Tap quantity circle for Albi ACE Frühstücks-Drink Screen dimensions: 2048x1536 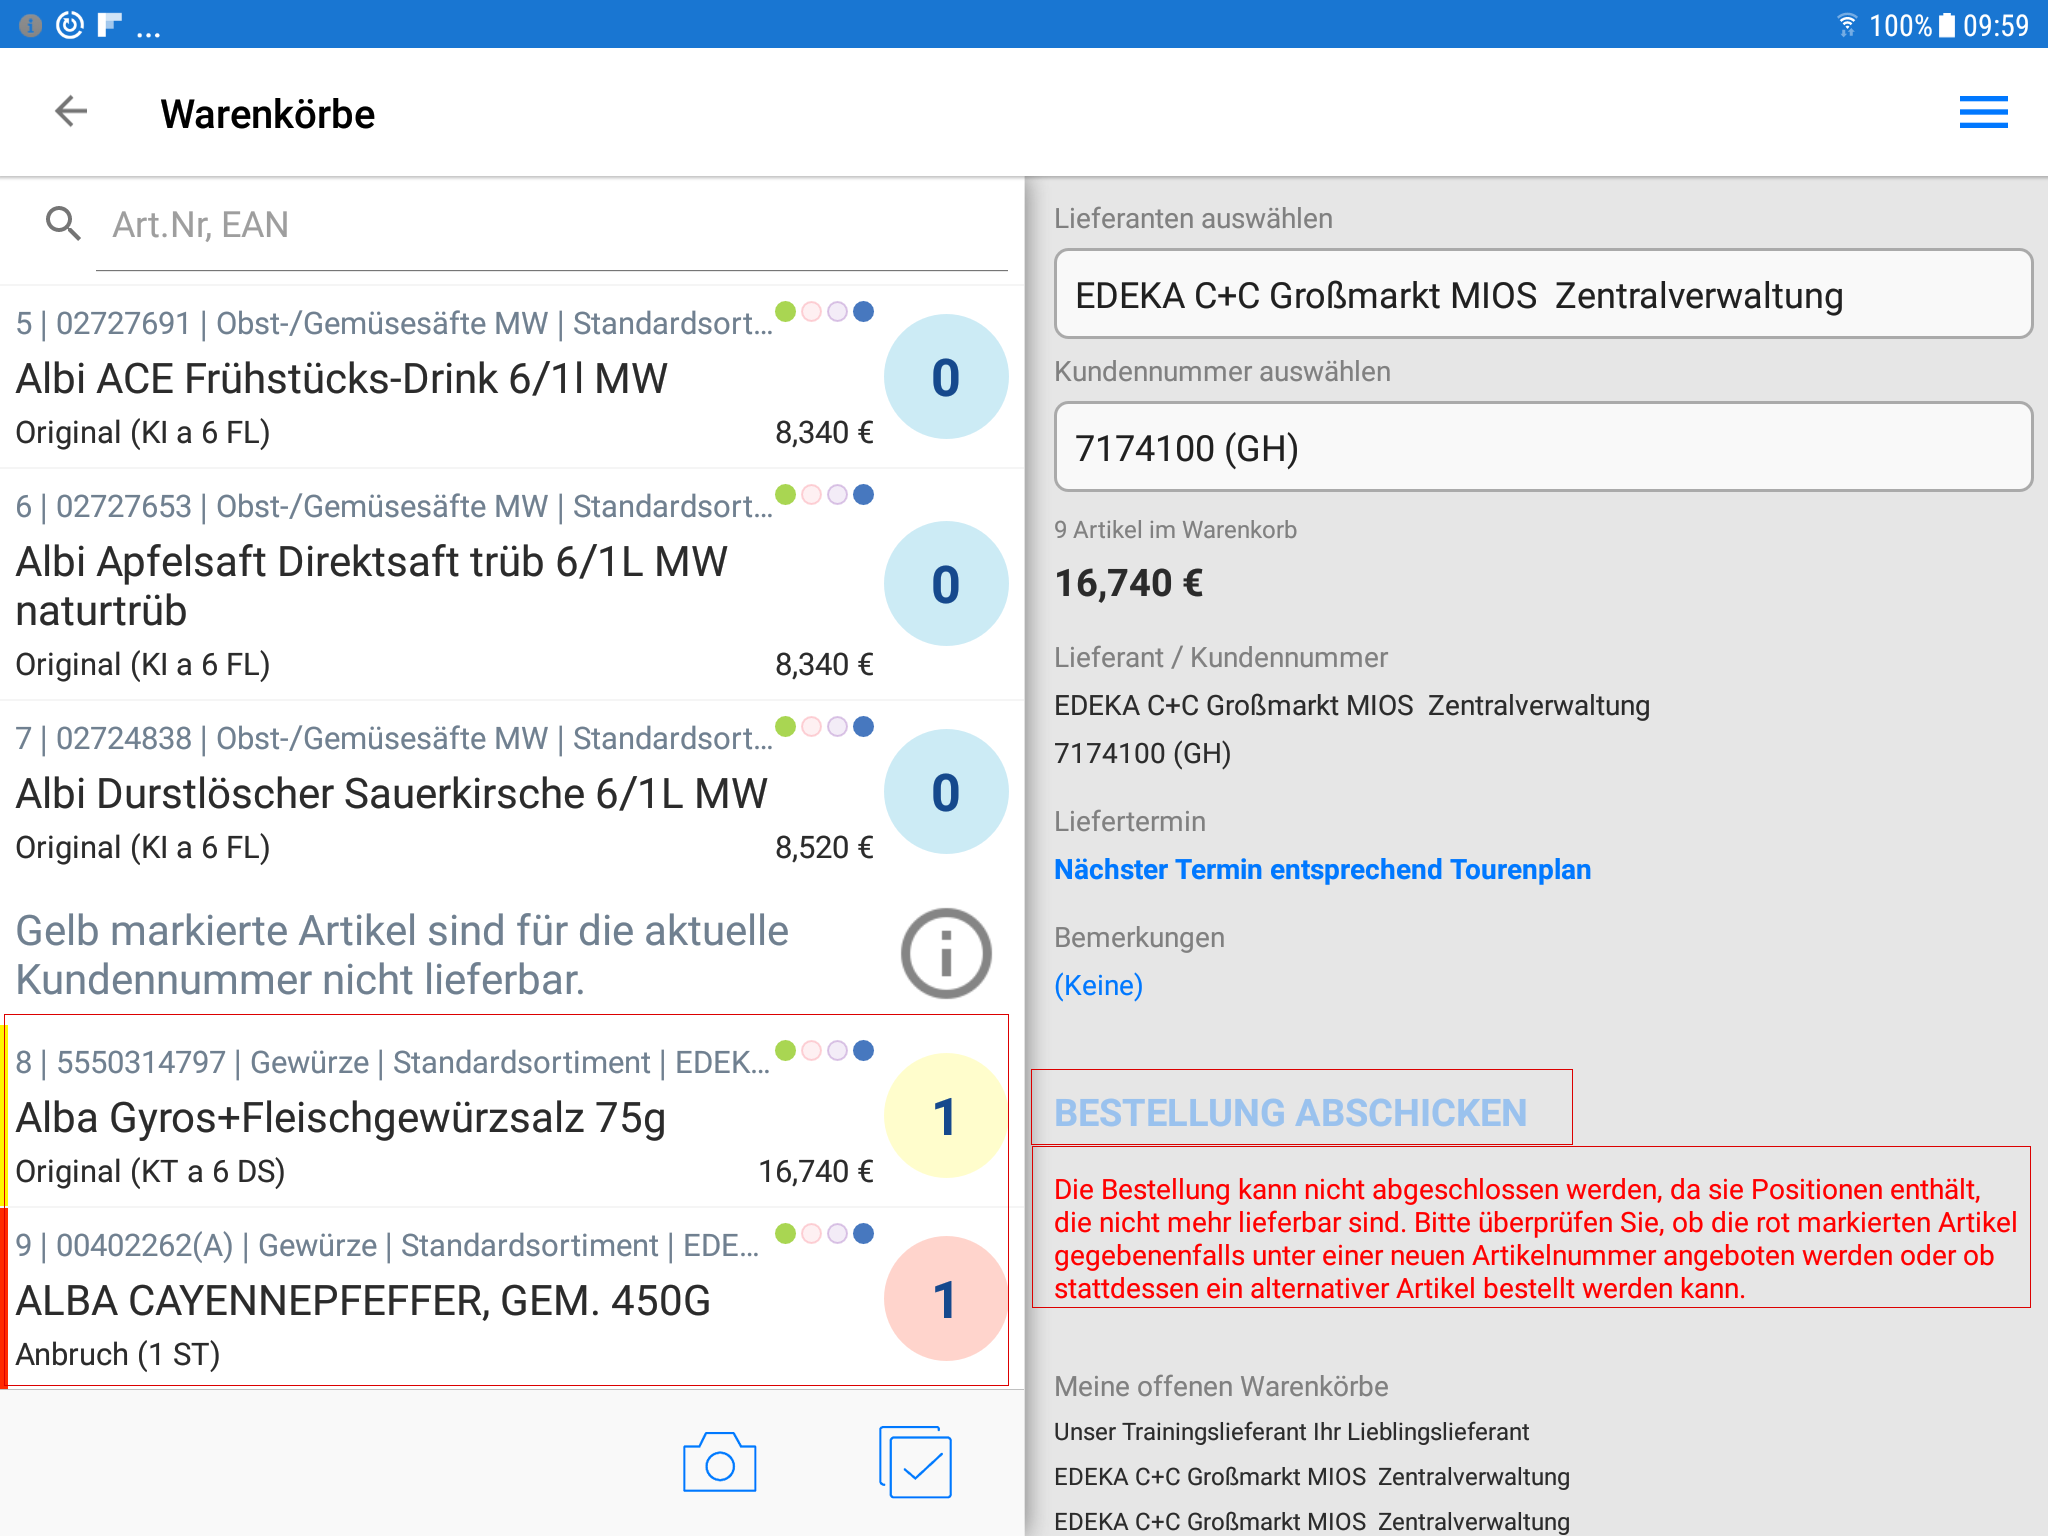(x=945, y=377)
